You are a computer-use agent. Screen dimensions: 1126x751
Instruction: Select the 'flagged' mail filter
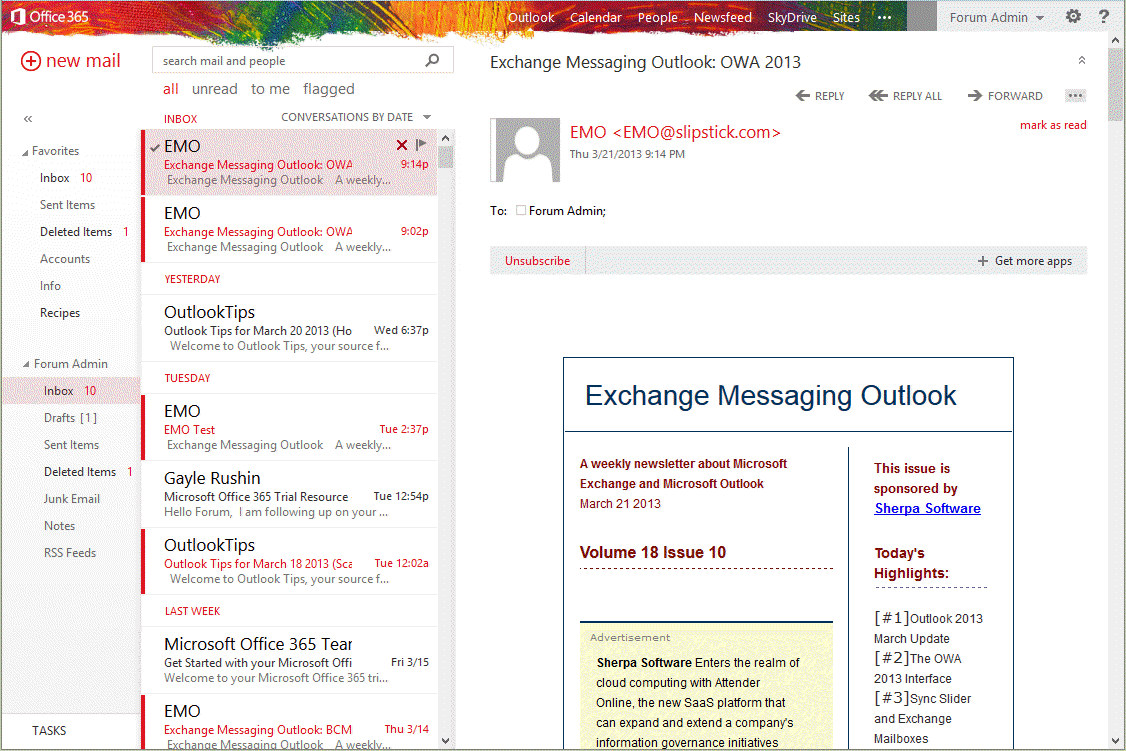click(328, 89)
